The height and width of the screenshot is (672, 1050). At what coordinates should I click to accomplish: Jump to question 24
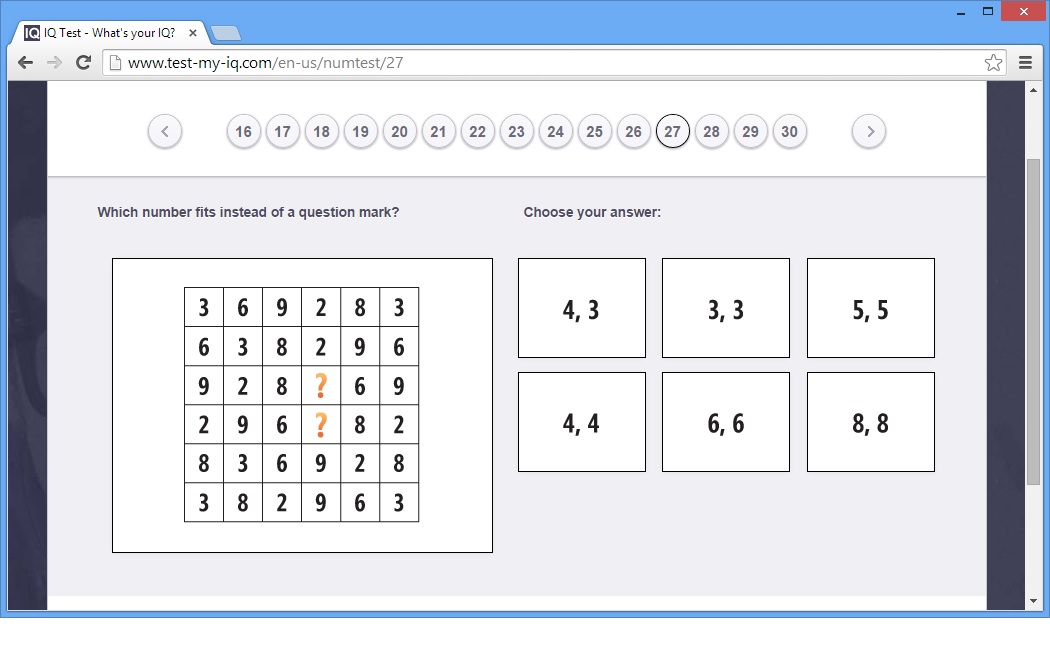(556, 131)
